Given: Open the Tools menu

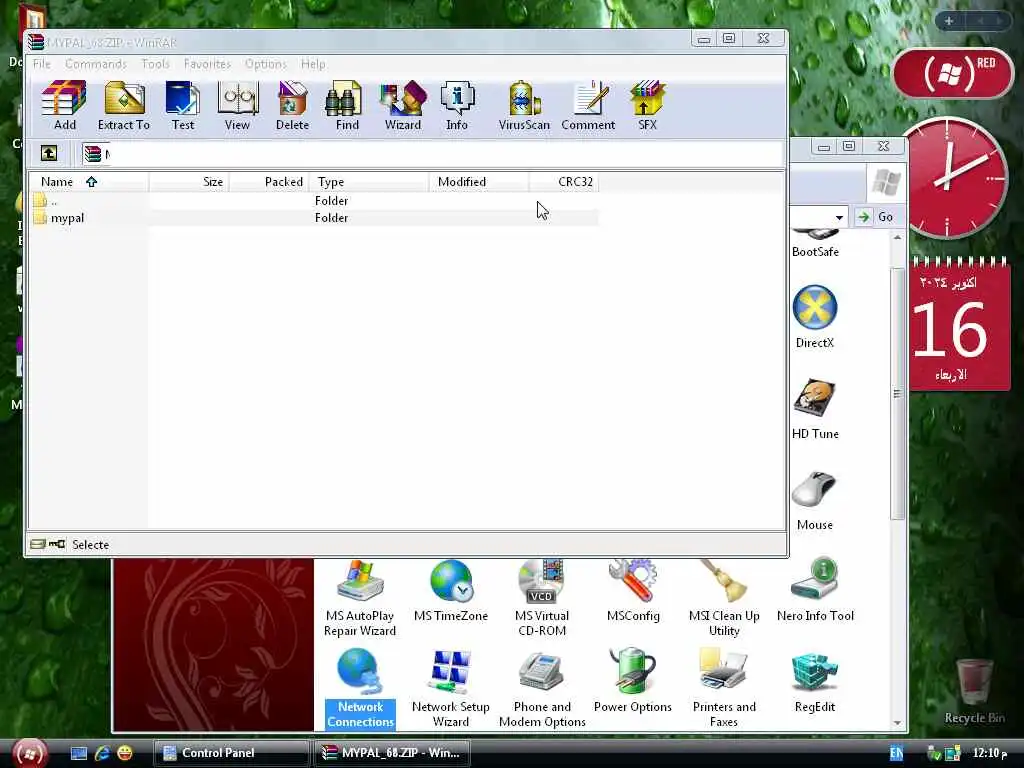Looking at the screenshot, I should tap(155, 64).
